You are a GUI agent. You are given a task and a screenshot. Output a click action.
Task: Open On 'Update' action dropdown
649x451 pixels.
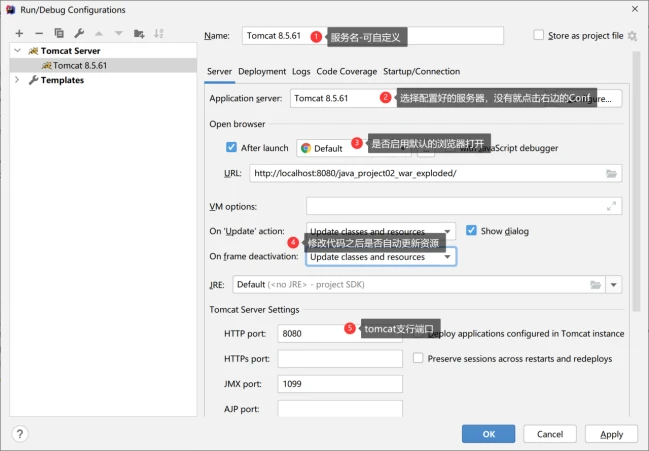click(381, 231)
